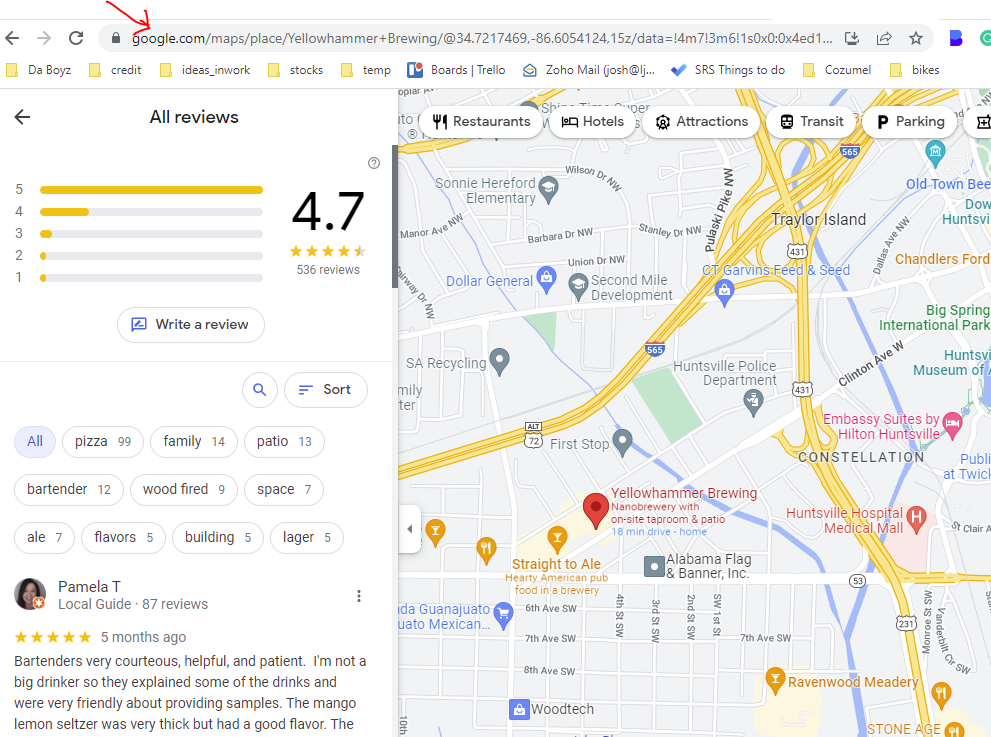The image size is (991, 737).
Task: Select the Embassy Suites hotel pin
Action: [x=952, y=425]
